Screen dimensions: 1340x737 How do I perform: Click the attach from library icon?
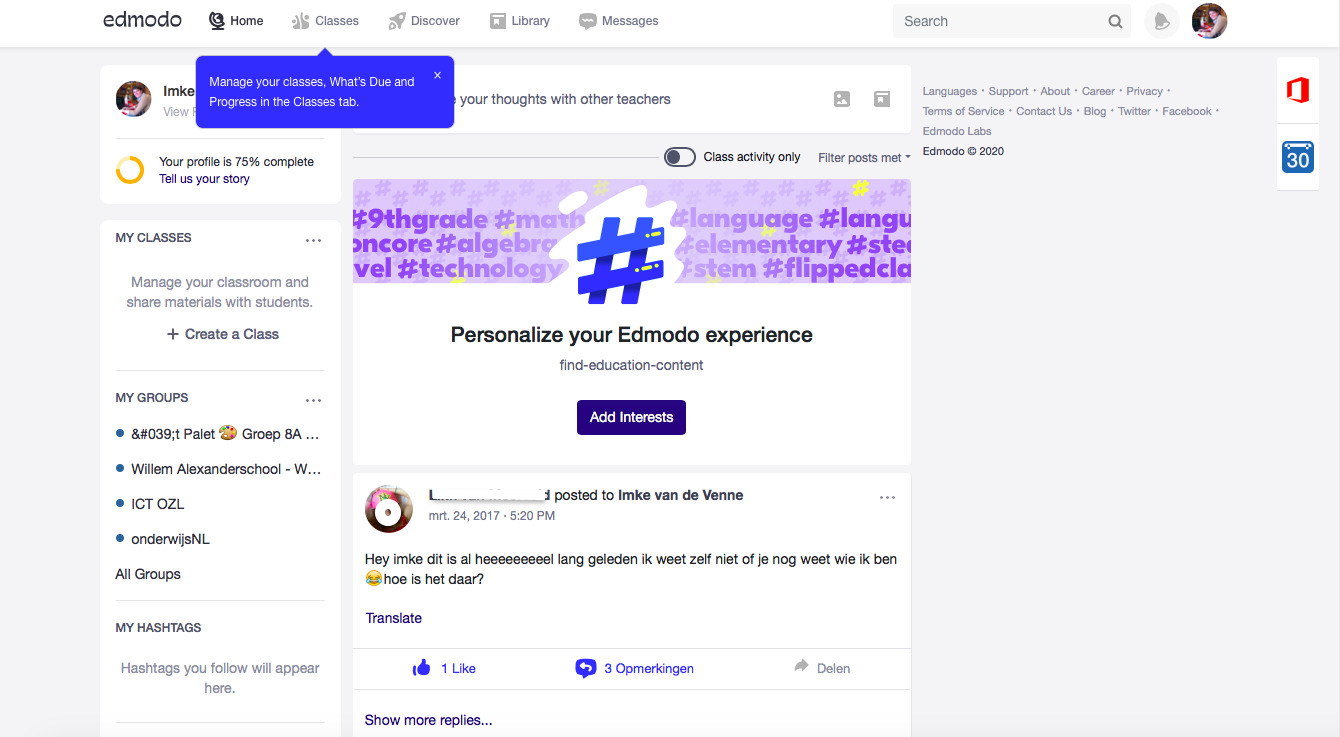[x=881, y=99]
